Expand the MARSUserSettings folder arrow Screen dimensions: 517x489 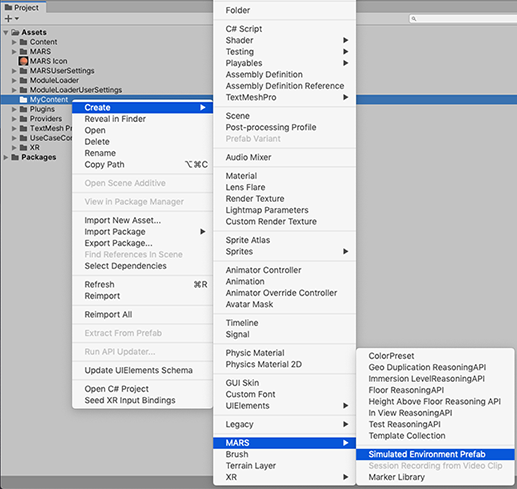(14, 71)
